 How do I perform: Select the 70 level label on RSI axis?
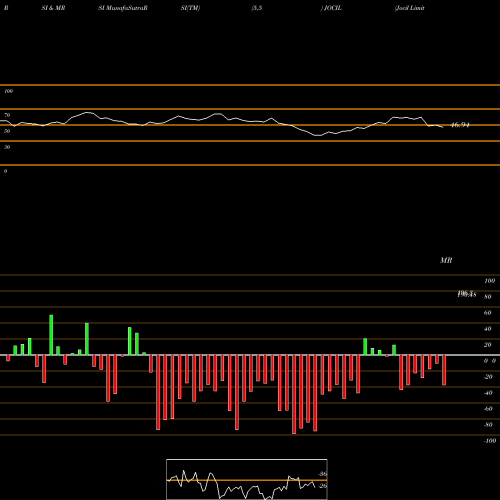pos(7,115)
